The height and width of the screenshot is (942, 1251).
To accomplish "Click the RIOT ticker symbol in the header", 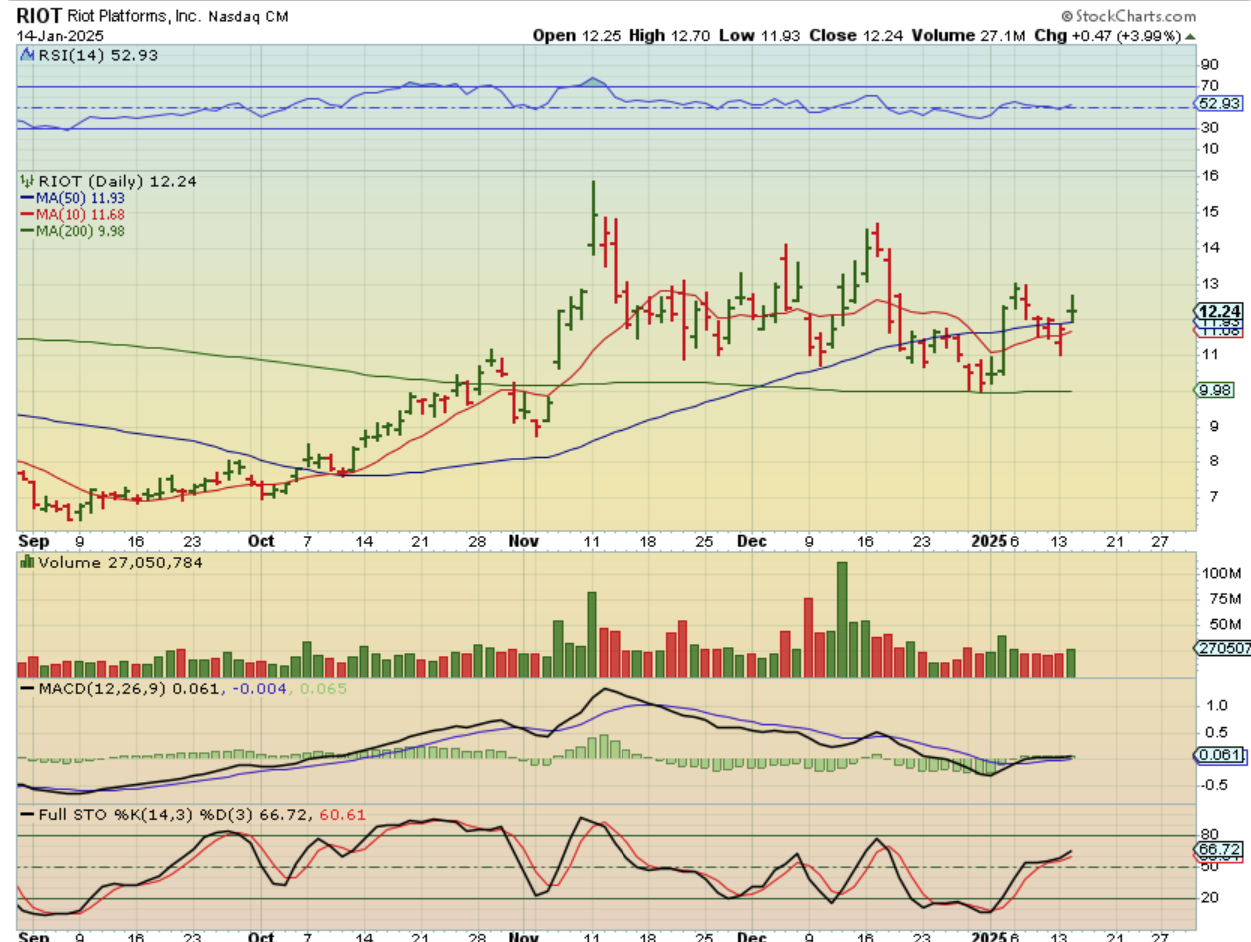I will point(38,16).
